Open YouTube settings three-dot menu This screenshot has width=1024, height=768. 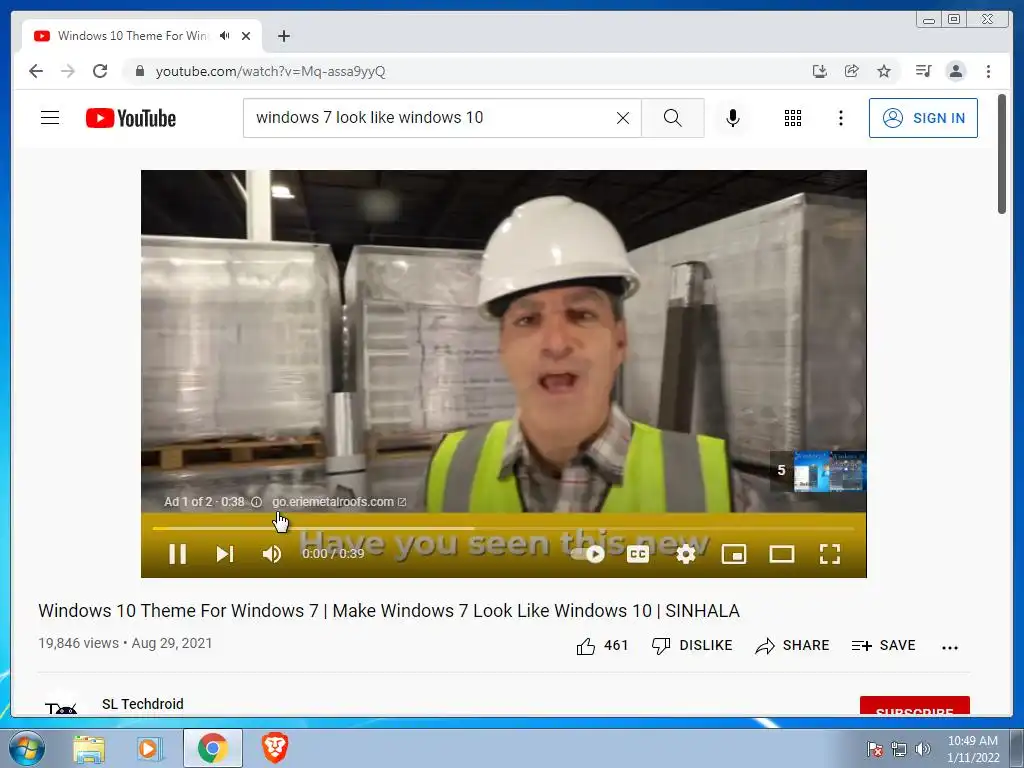click(841, 118)
